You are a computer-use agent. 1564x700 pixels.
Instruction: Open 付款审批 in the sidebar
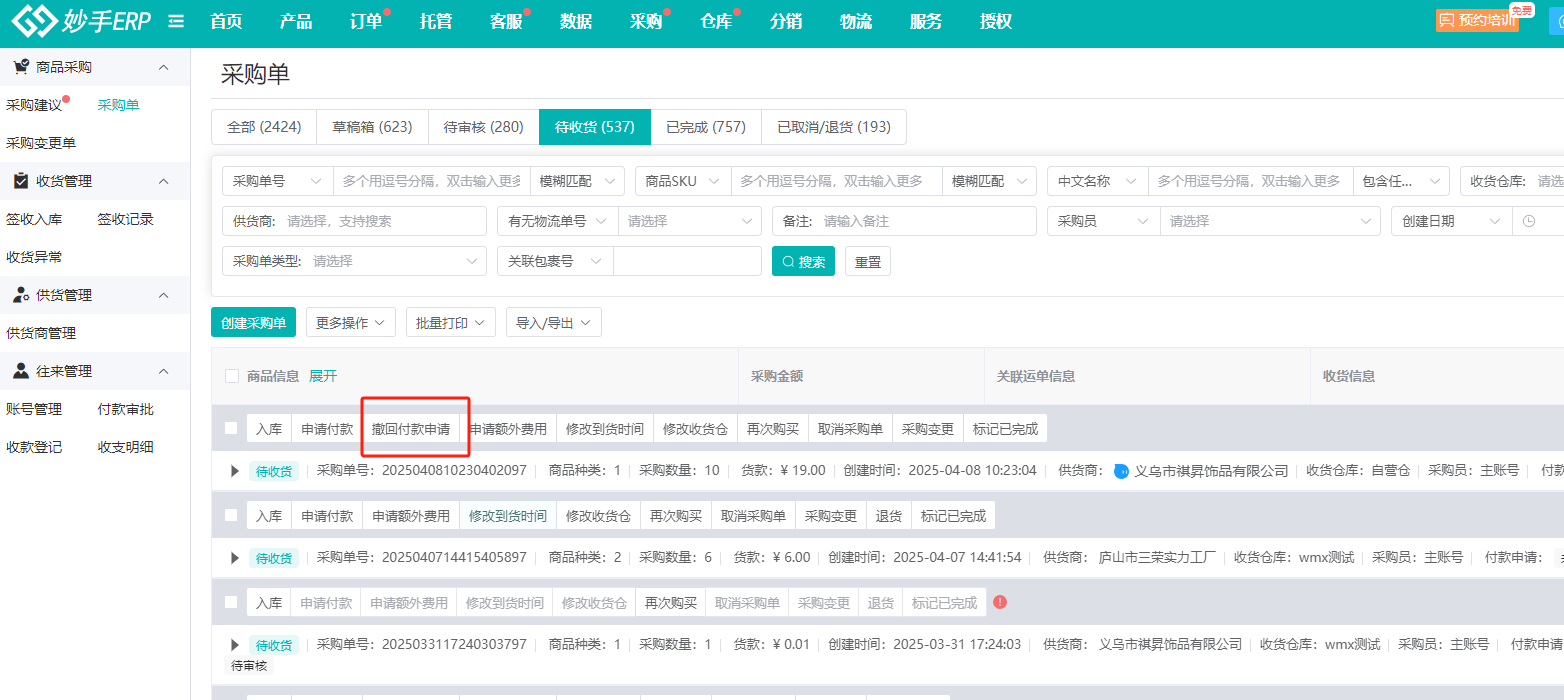tap(126, 409)
